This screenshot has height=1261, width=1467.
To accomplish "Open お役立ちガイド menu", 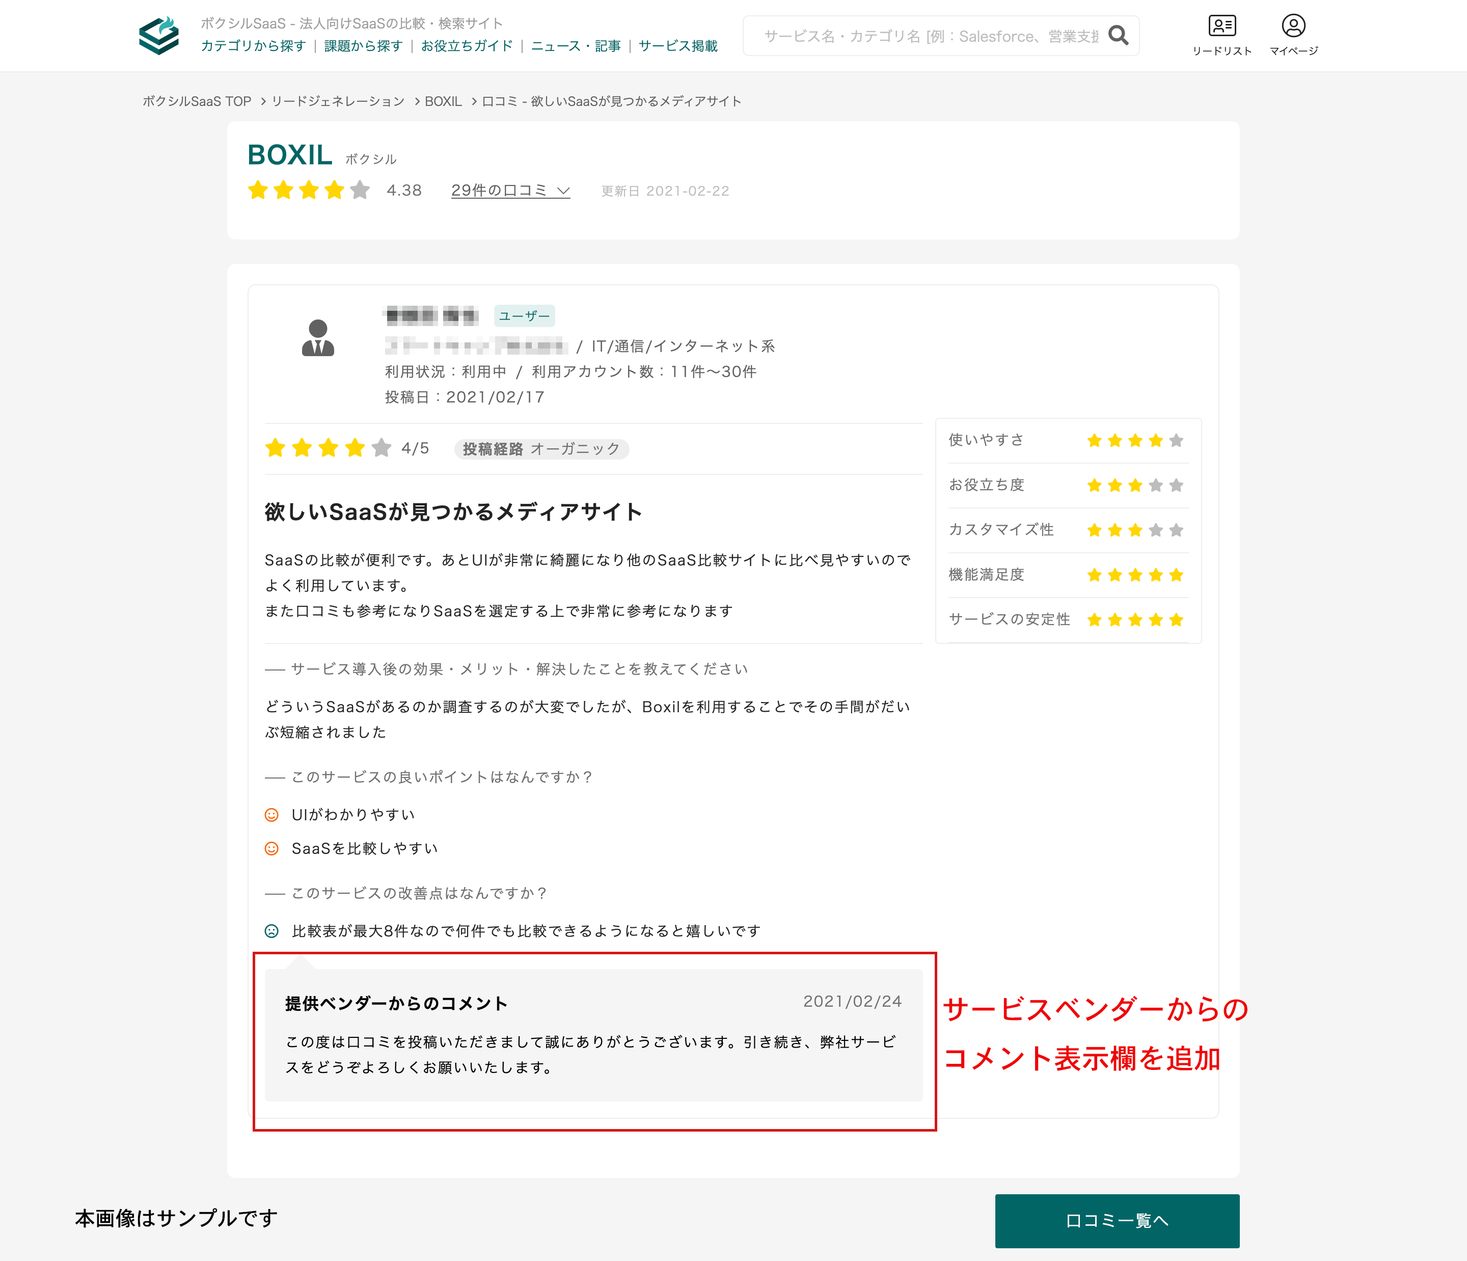I will [467, 46].
